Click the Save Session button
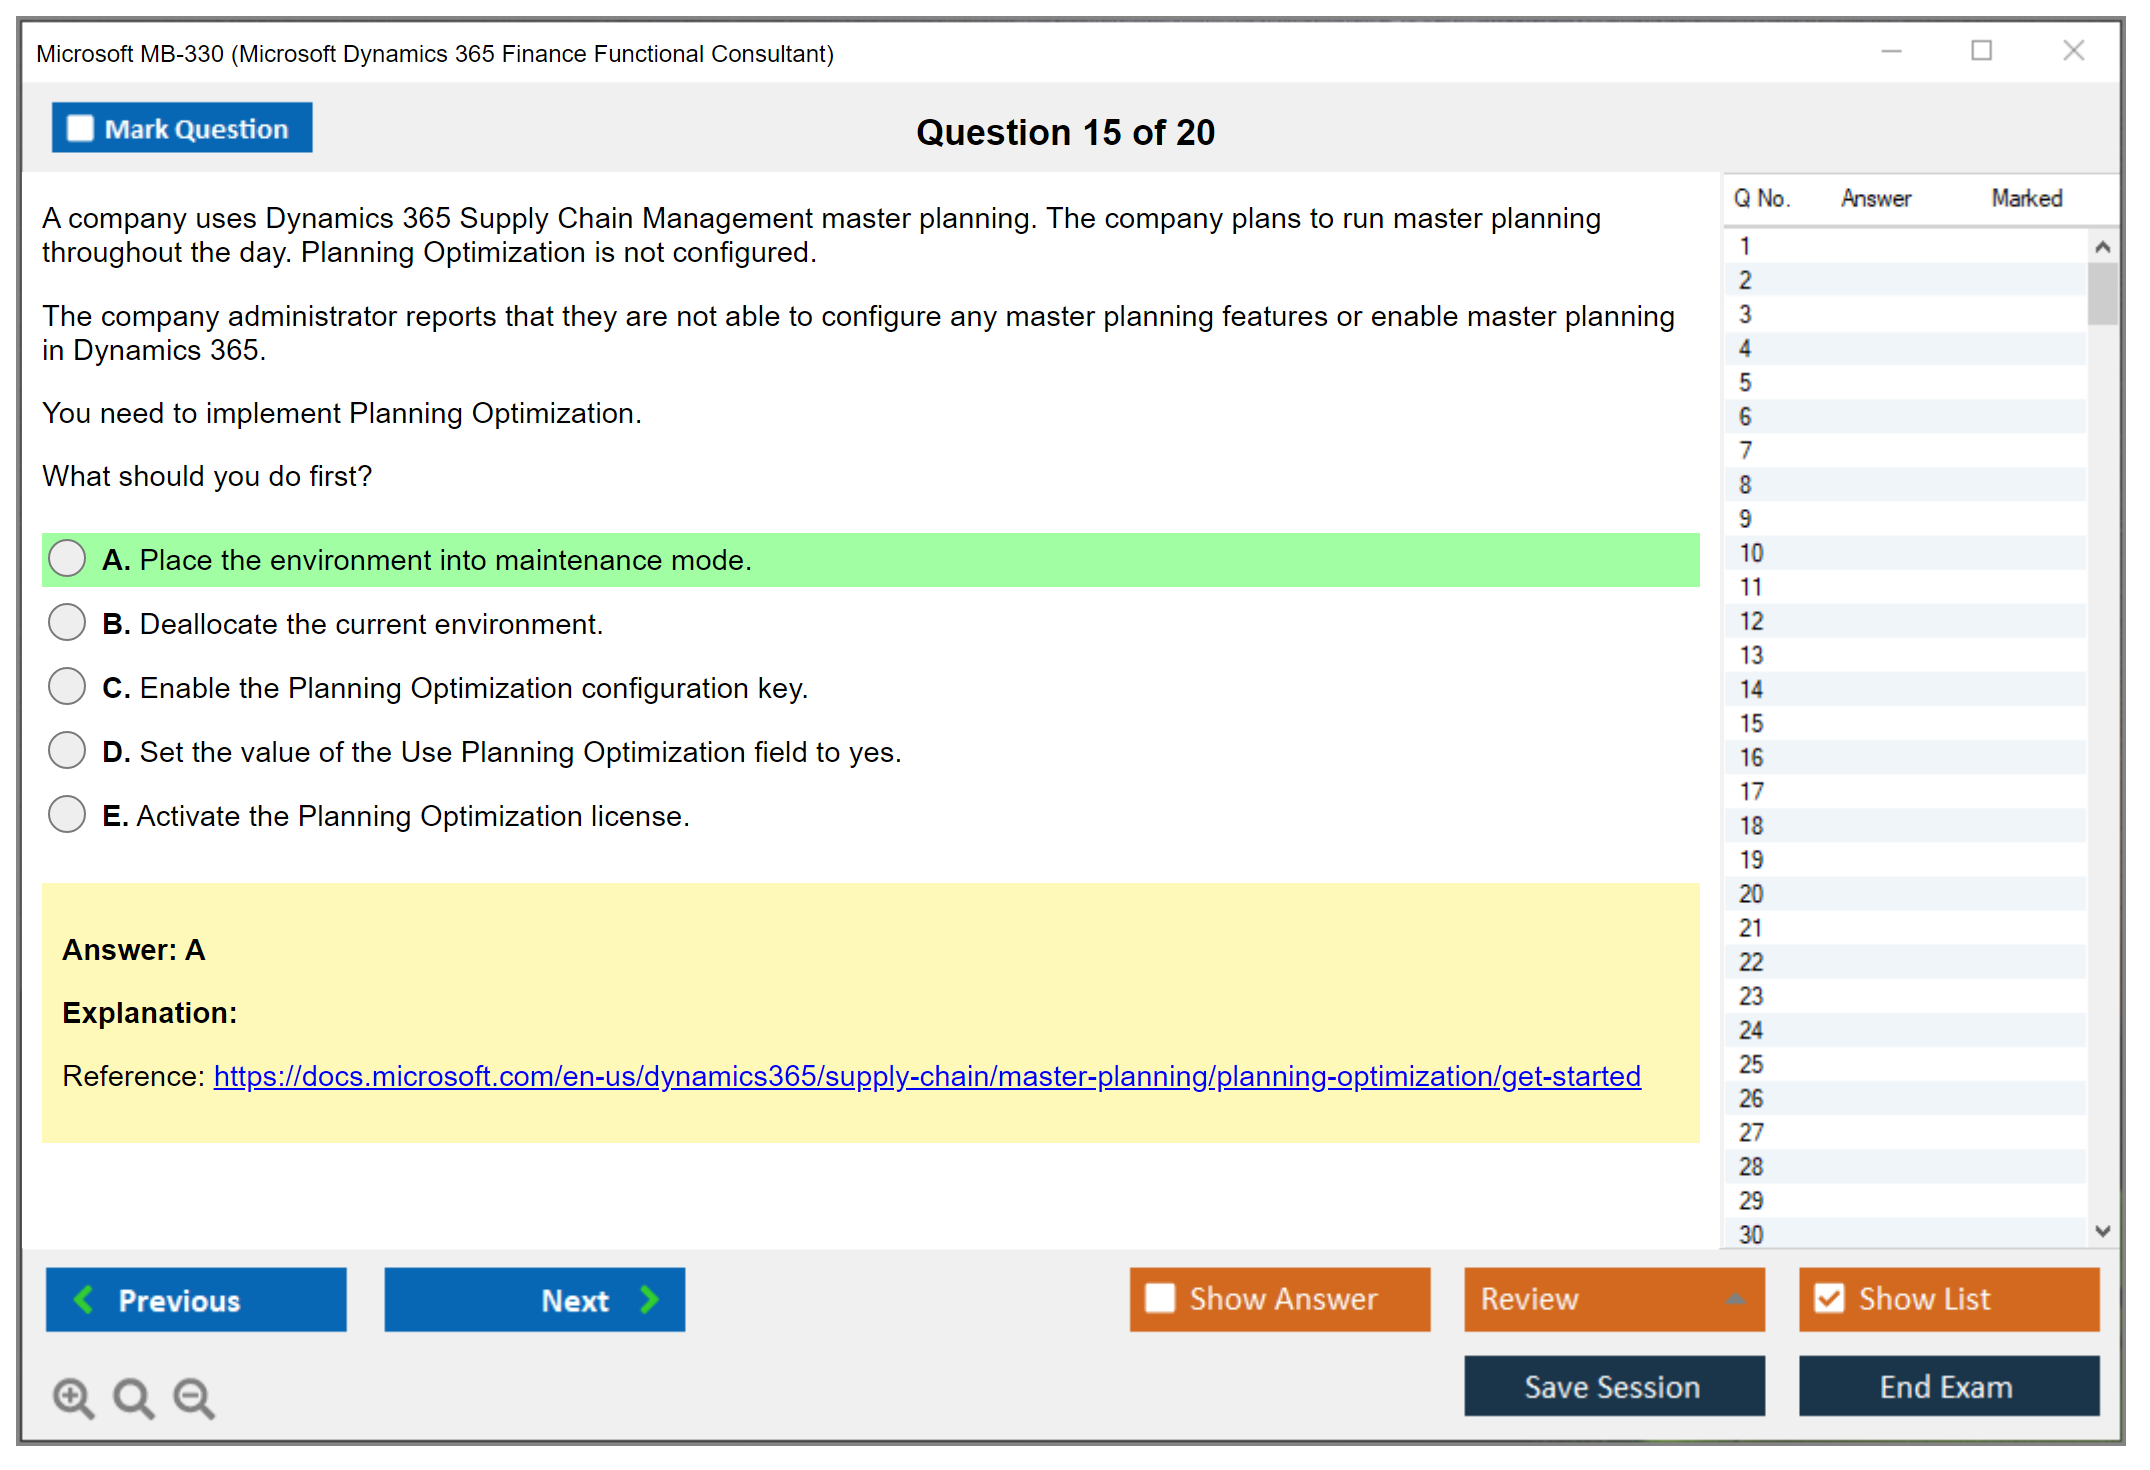This screenshot has width=2150, height=1470. [x=1613, y=1386]
